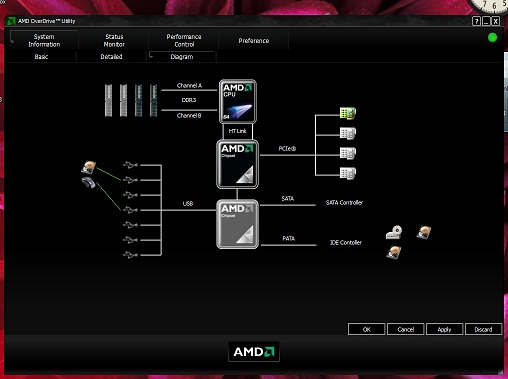This screenshot has height=379, width=508.
Task: Click the seventh USB port symbol
Action: click(x=130, y=255)
